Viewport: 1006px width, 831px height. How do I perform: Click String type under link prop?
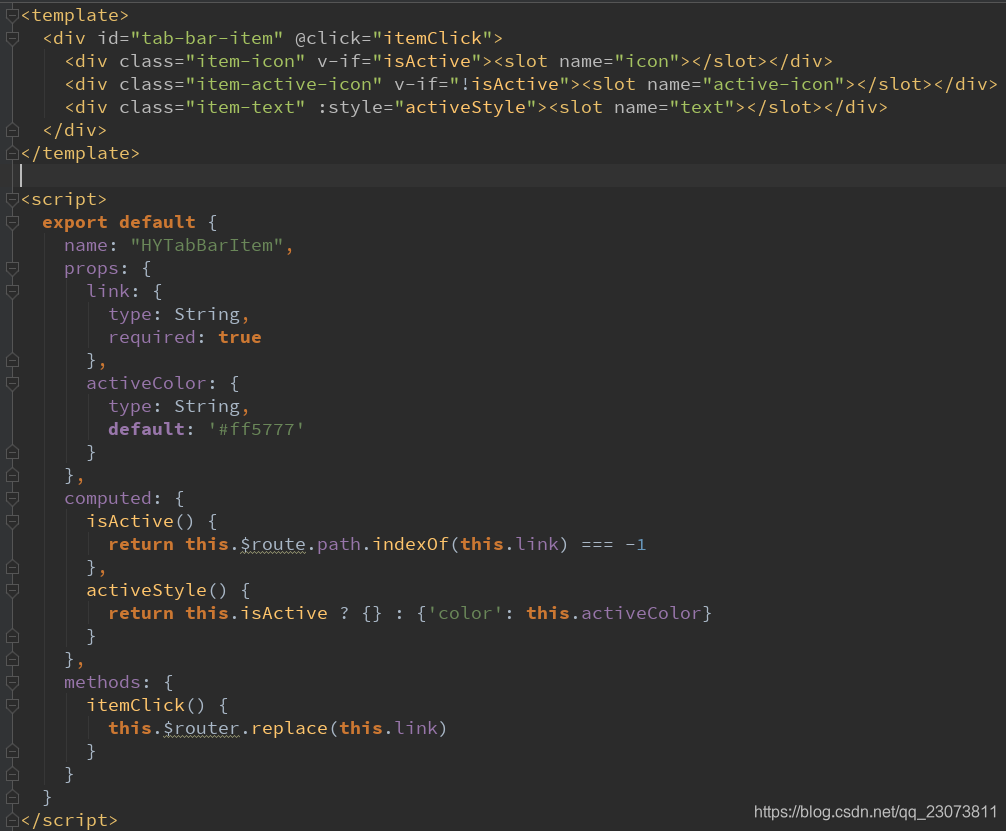pyautogui.click(x=207, y=314)
